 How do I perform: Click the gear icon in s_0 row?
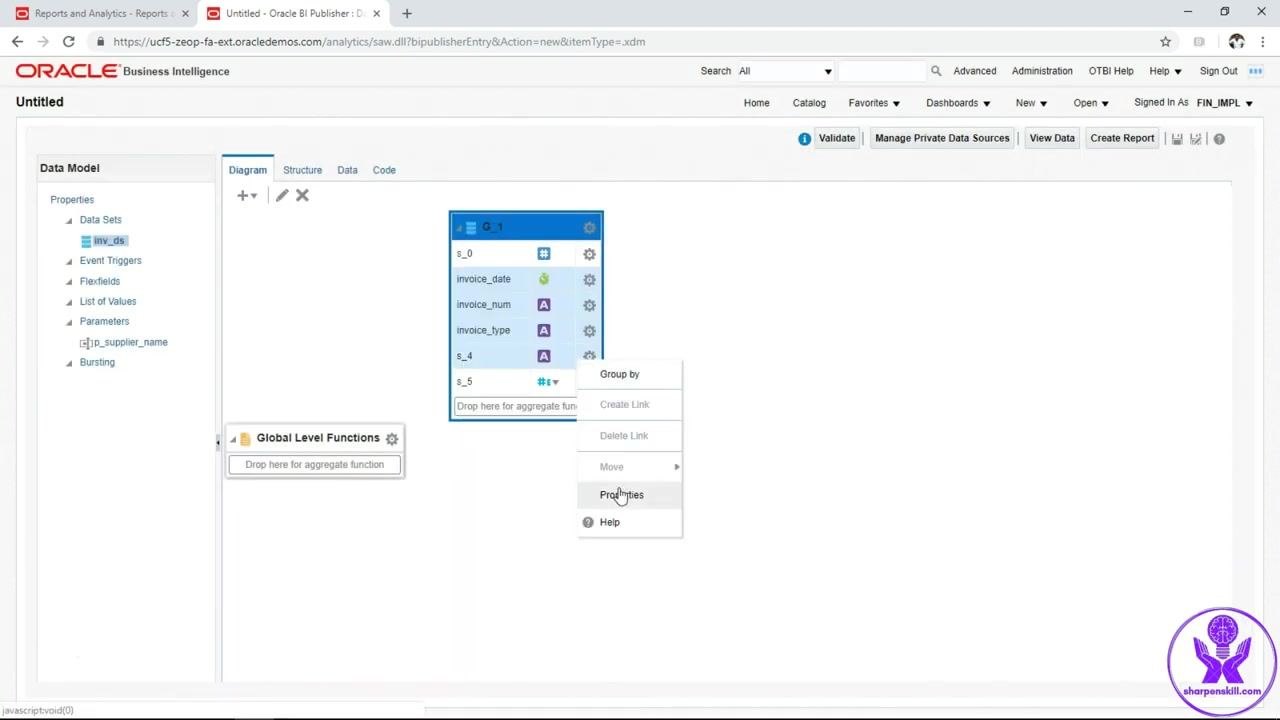589,254
